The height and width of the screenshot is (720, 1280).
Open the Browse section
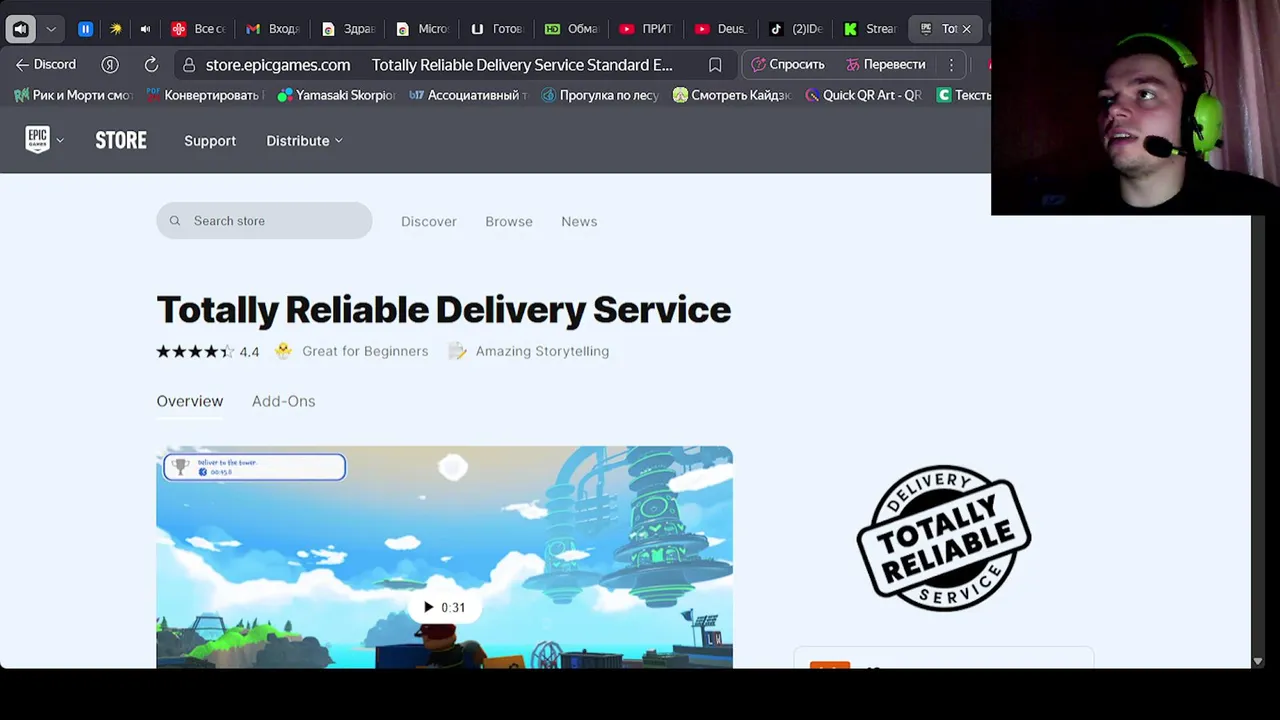(x=509, y=221)
